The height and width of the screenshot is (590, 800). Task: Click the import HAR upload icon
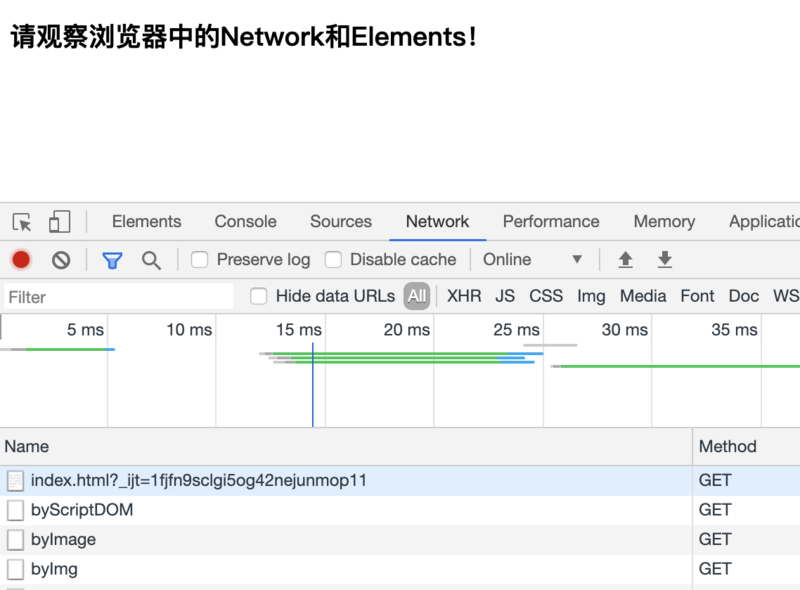(625, 260)
